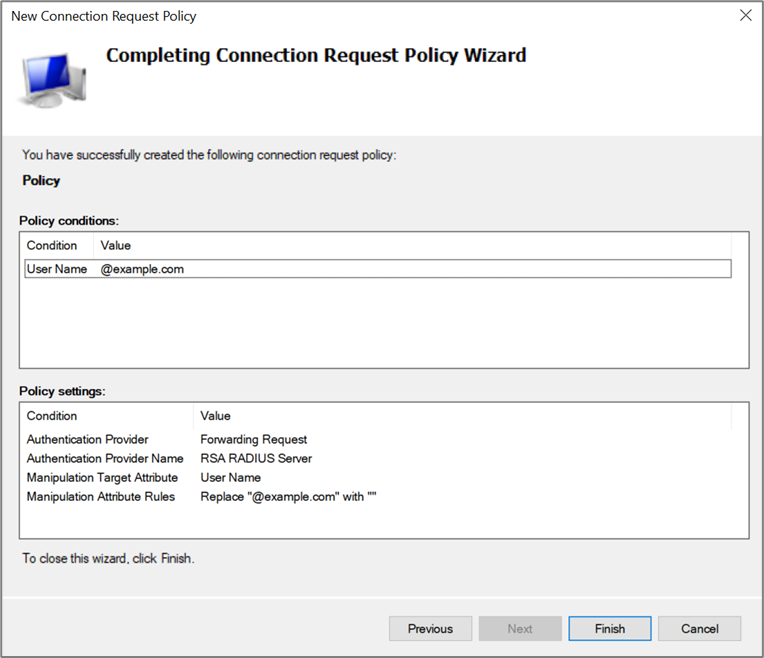Close the New Connection Request Policy dialog
The image size is (764, 658).
745,16
